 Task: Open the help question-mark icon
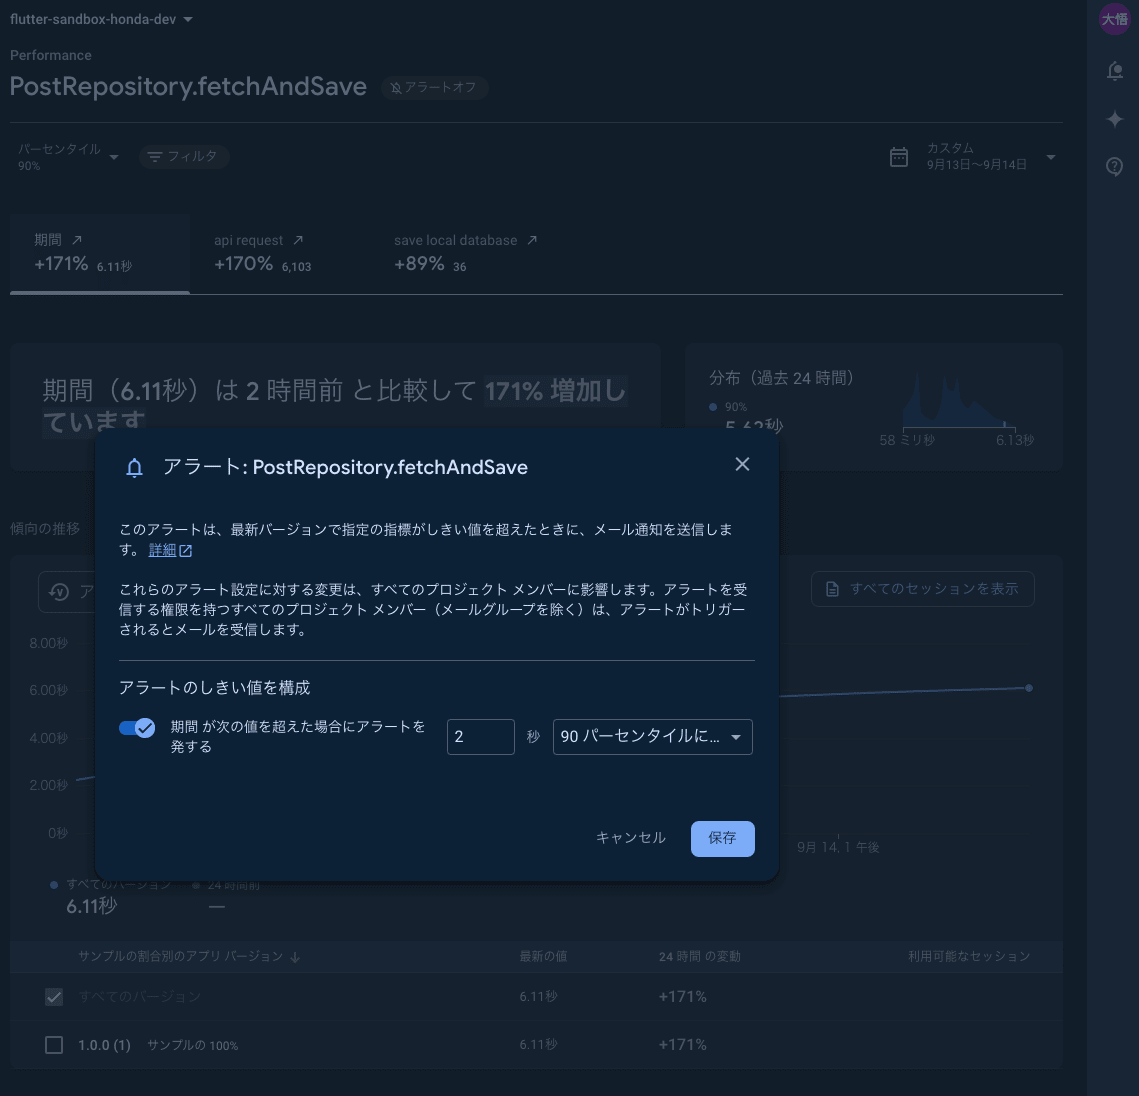(x=1114, y=166)
